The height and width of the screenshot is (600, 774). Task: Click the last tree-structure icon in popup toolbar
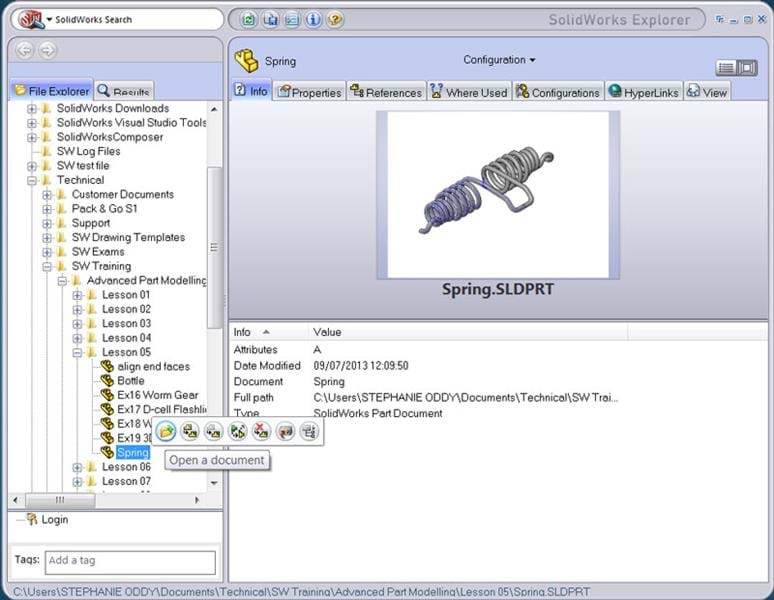(x=310, y=431)
